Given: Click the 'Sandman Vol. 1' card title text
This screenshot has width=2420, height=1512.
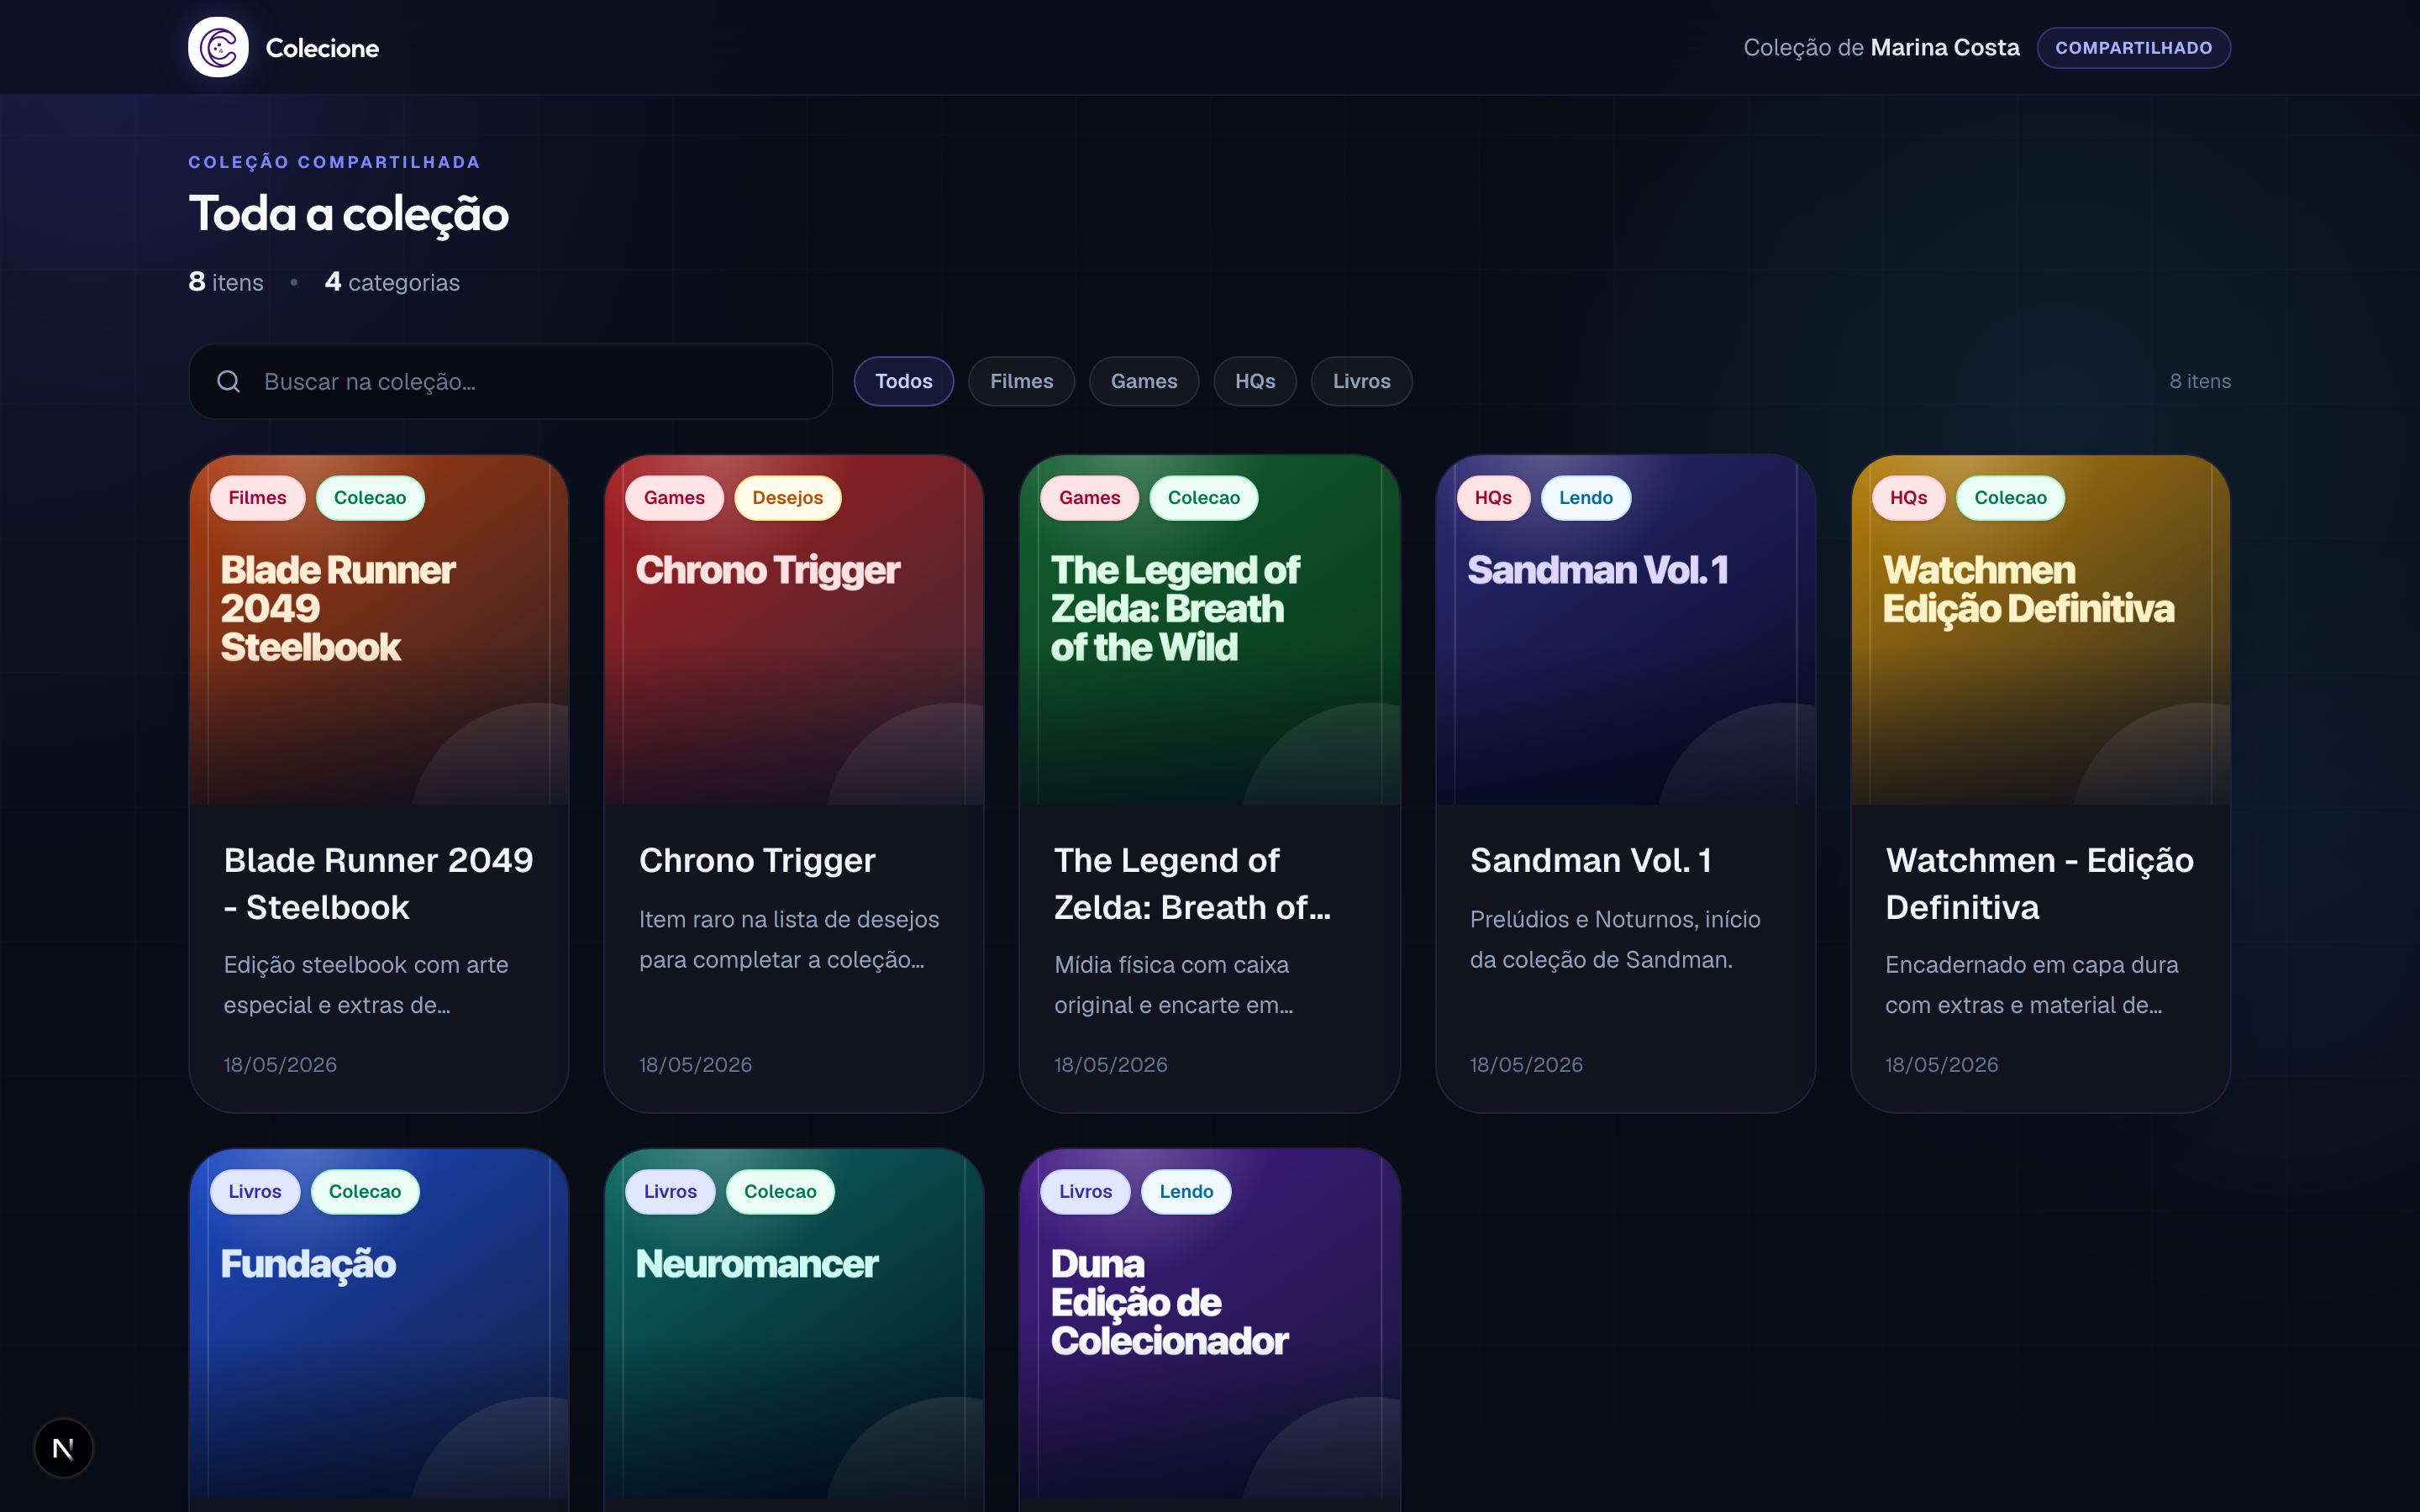Looking at the screenshot, I should 1590,861.
